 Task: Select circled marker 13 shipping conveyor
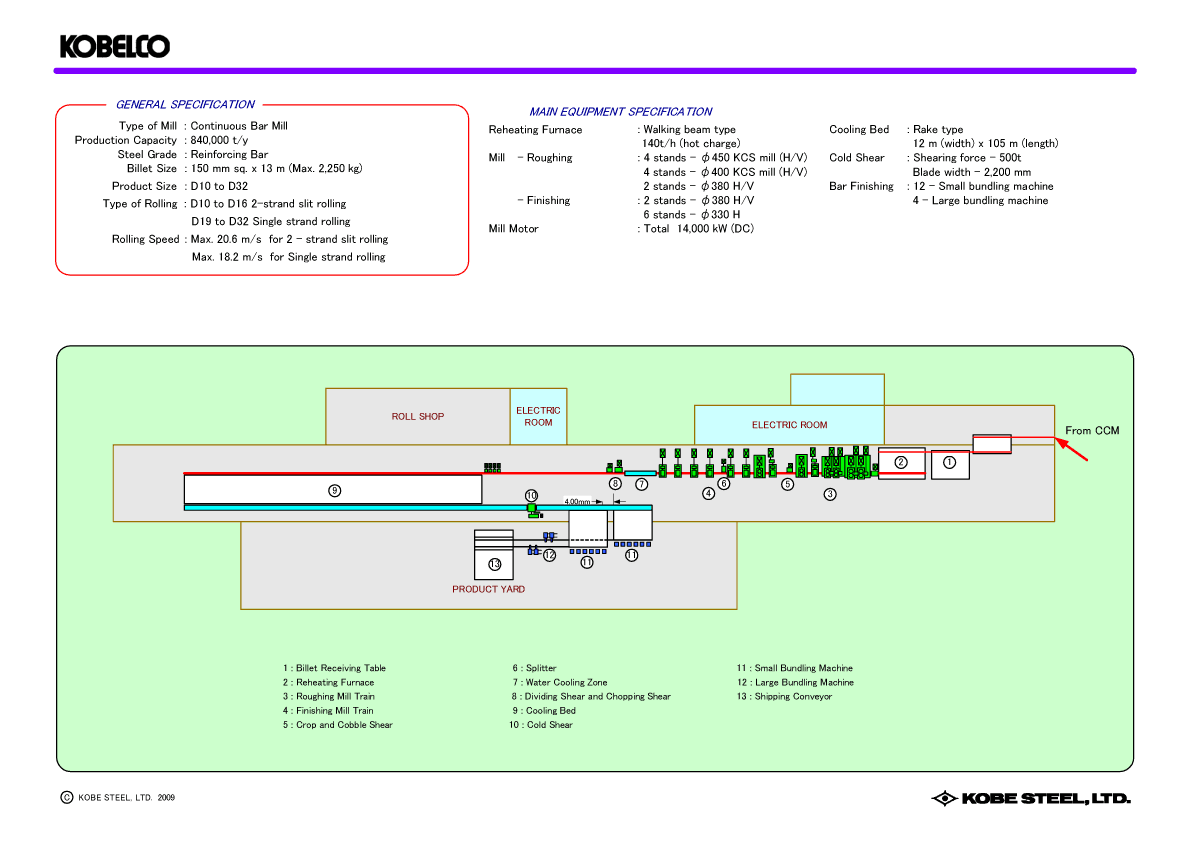494,564
